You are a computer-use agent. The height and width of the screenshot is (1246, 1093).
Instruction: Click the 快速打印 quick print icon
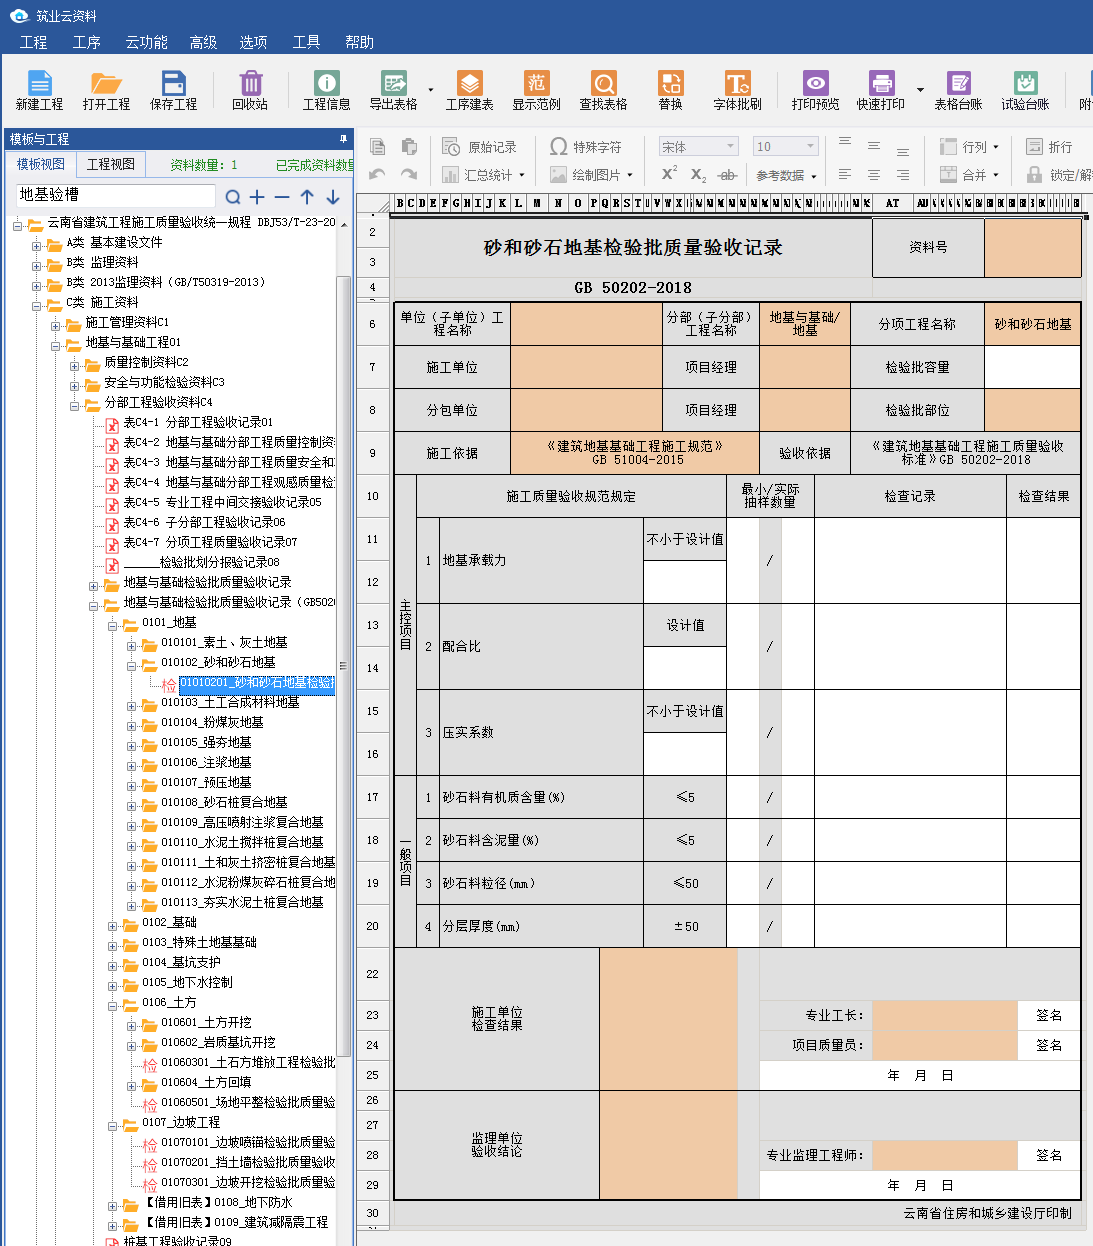click(881, 90)
